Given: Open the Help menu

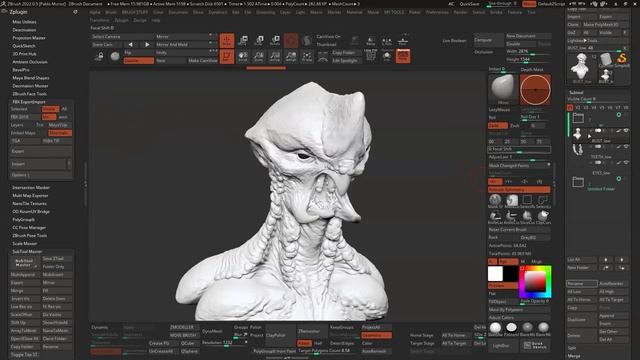Looking at the screenshot, I should tap(156, 20).
